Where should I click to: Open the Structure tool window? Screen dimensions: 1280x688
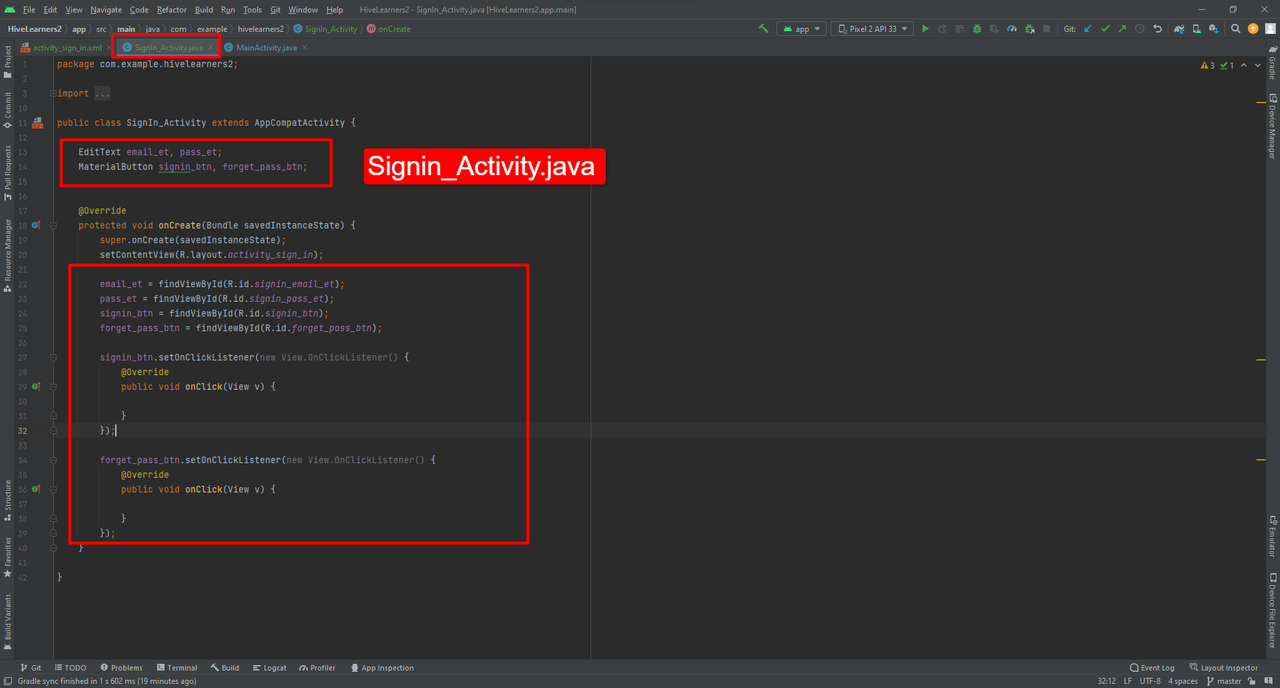pyautogui.click(x=8, y=501)
